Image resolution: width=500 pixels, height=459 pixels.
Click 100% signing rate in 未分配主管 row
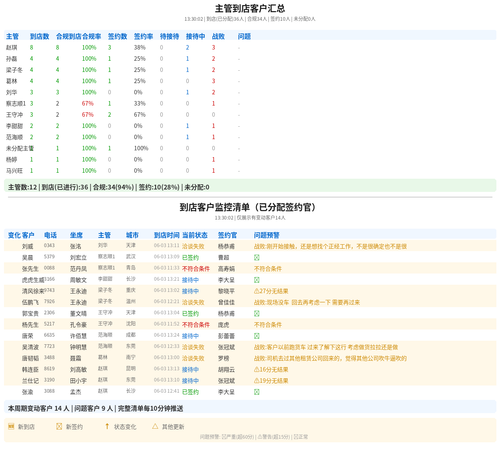141,148
